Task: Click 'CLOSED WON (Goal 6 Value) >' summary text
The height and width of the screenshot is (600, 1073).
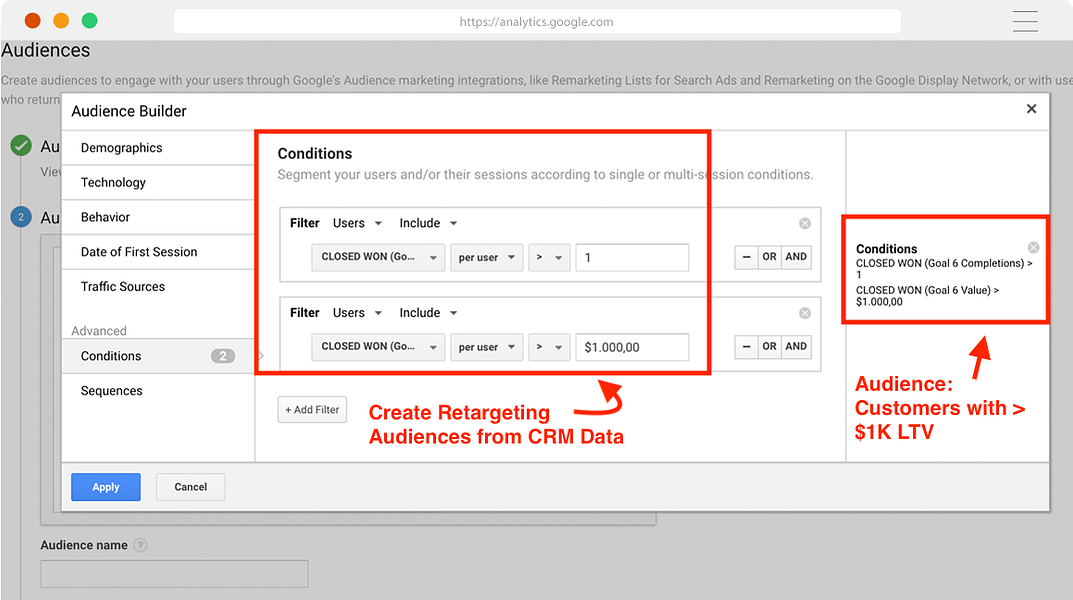Action: coord(927,290)
